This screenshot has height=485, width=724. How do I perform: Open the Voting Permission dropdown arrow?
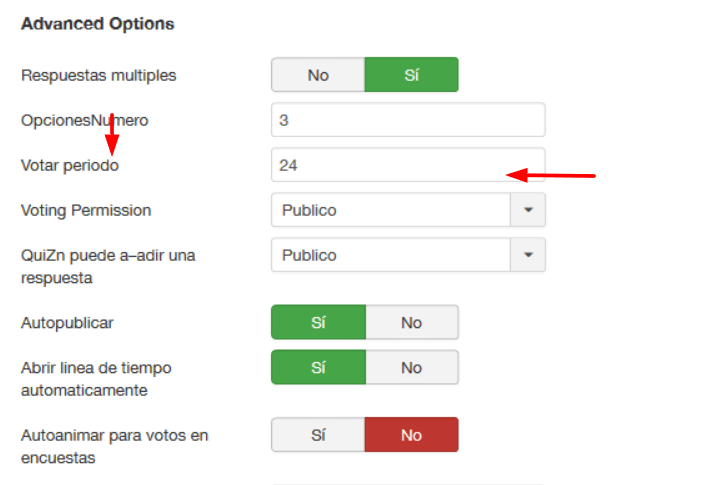[x=528, y=210]
